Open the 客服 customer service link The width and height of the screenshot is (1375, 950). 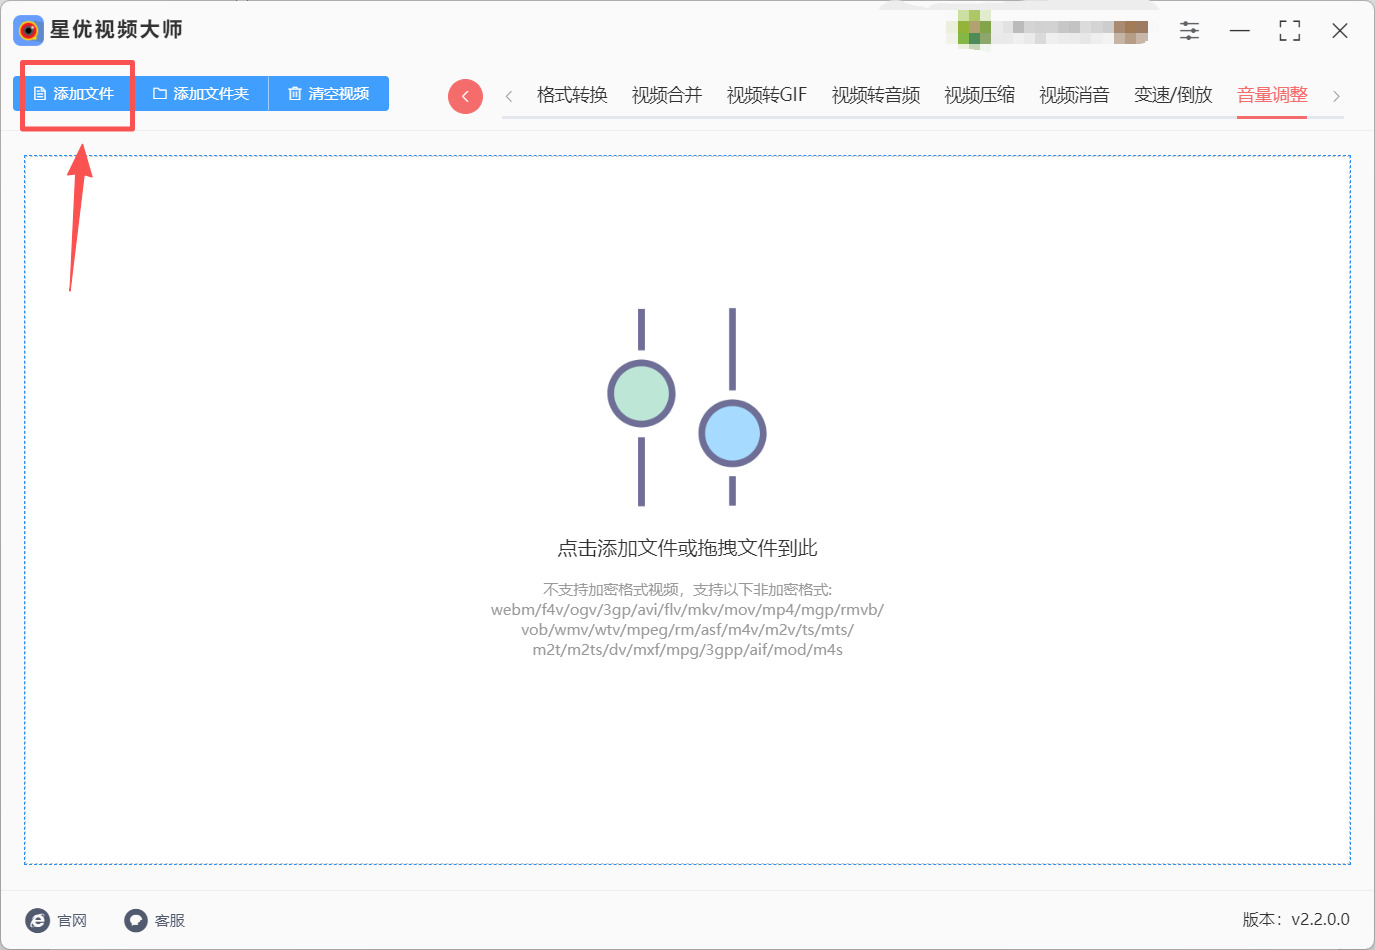coord(155,920)
